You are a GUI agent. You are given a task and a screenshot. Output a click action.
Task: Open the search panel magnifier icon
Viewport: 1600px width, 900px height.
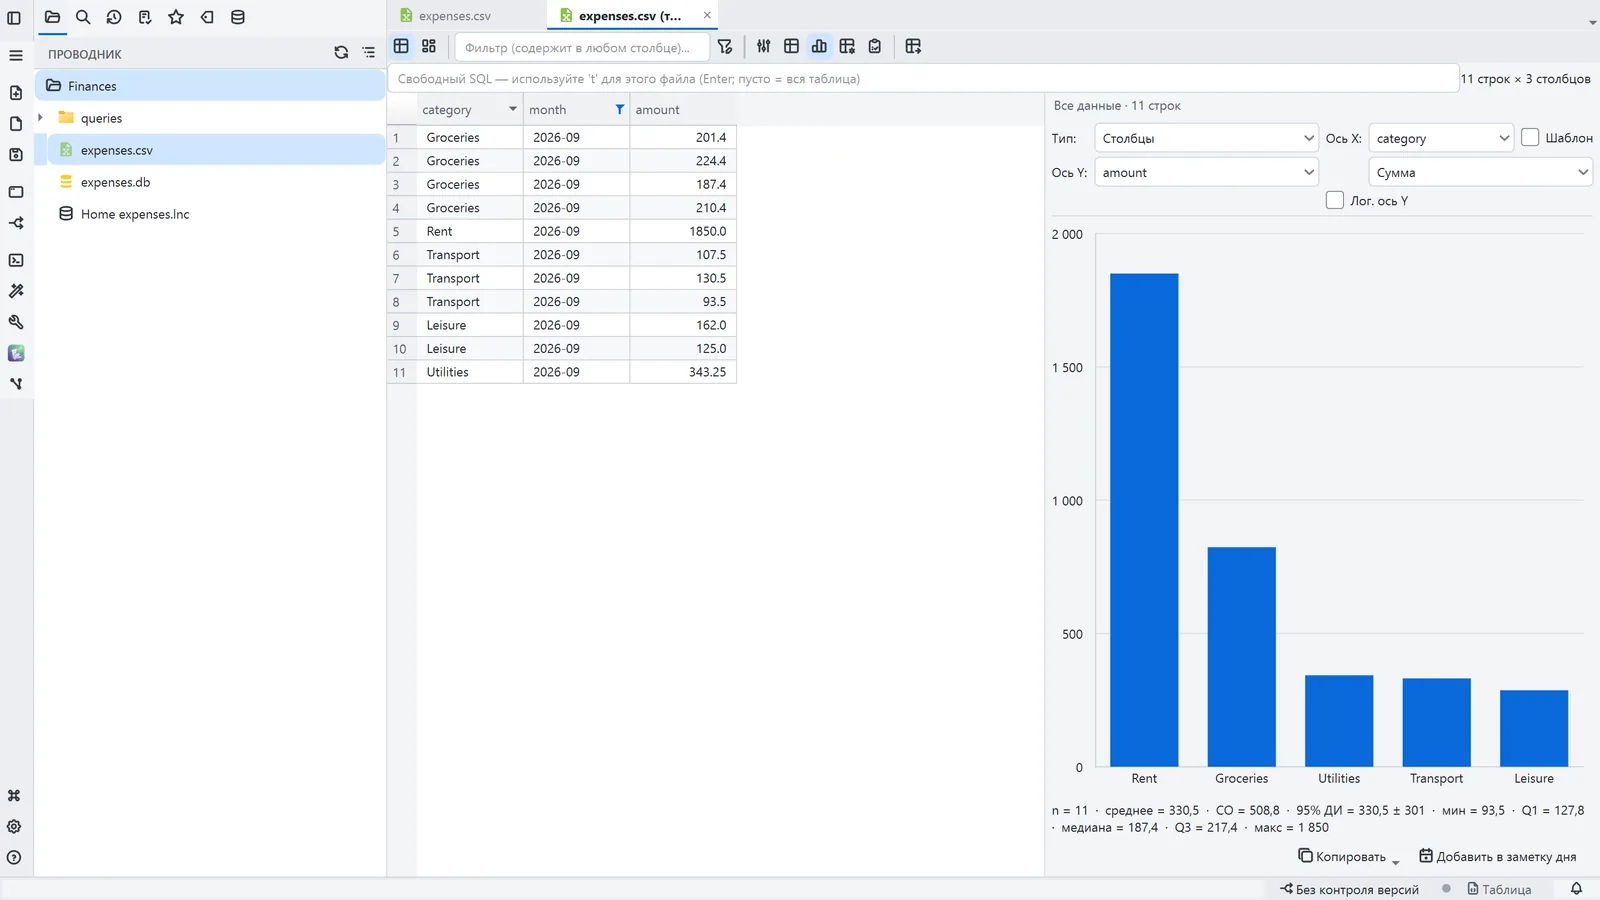coord(83,17)
